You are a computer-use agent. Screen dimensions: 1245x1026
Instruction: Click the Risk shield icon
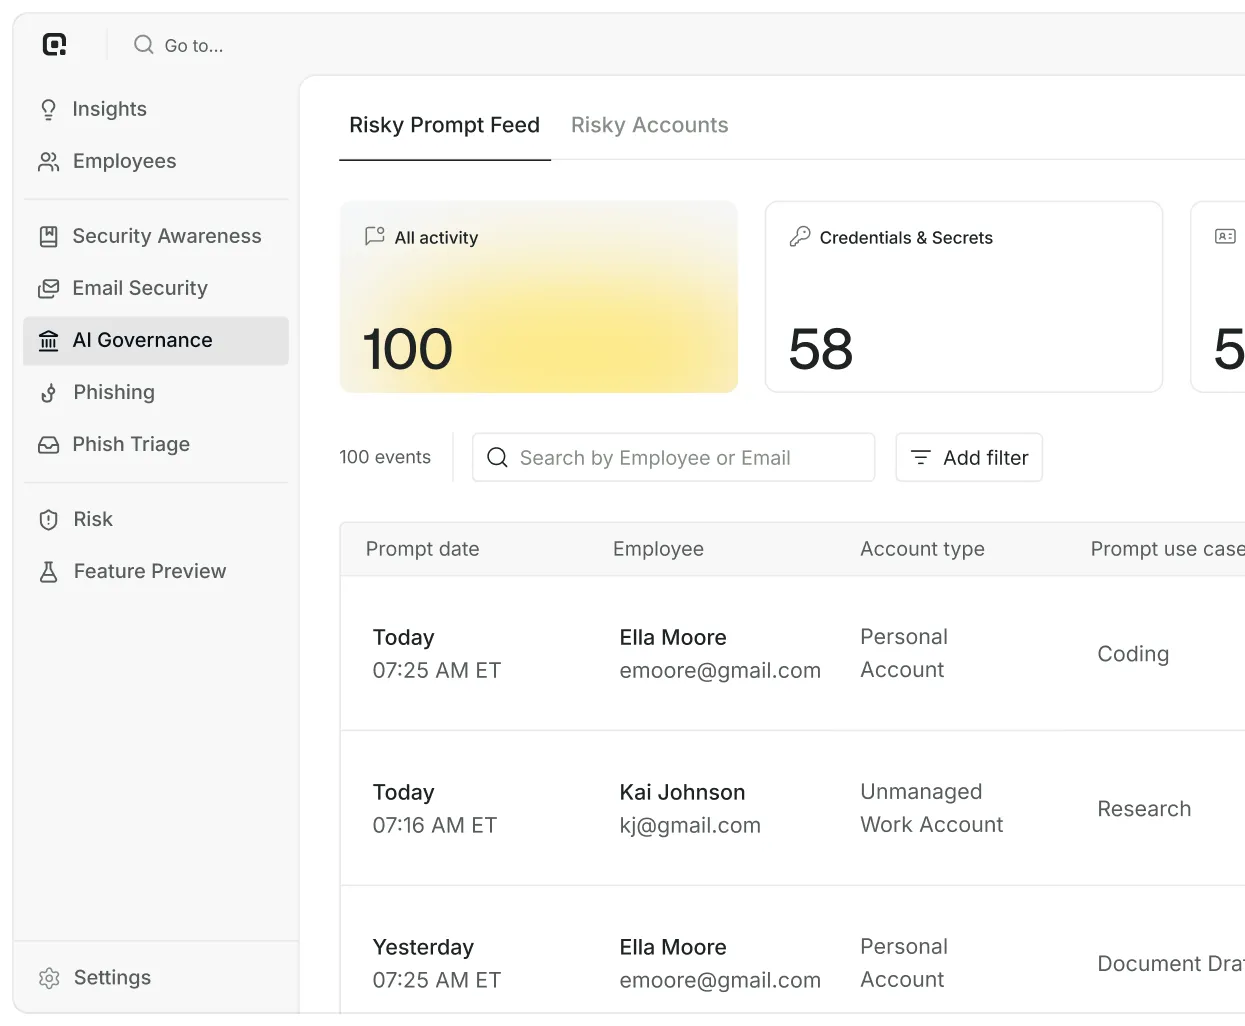tap(48, 519)
